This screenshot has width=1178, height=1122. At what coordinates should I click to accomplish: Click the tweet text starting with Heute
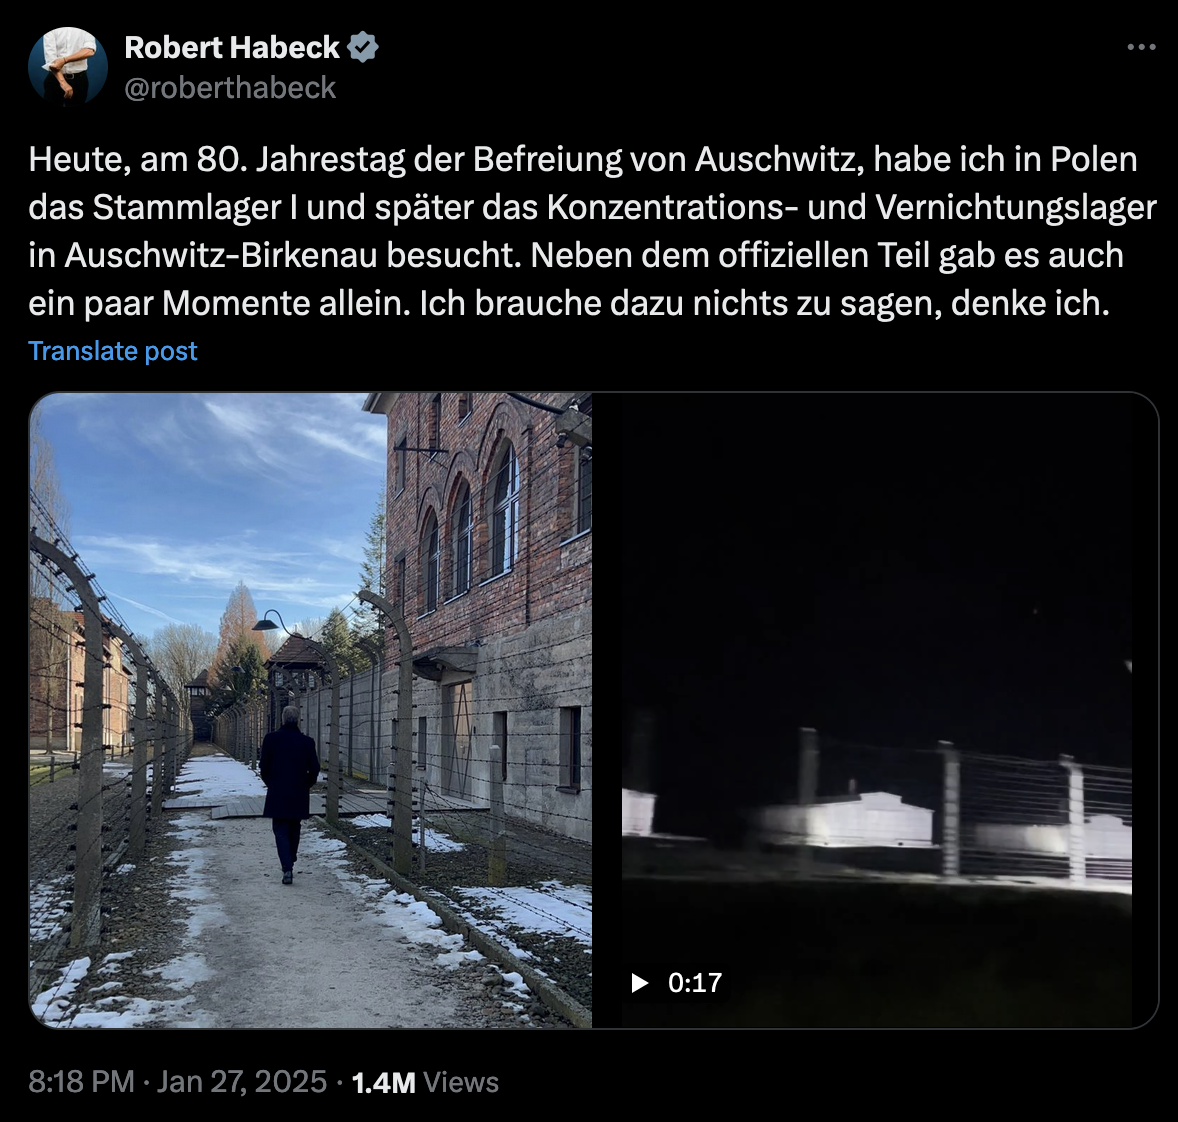(592, 231)
